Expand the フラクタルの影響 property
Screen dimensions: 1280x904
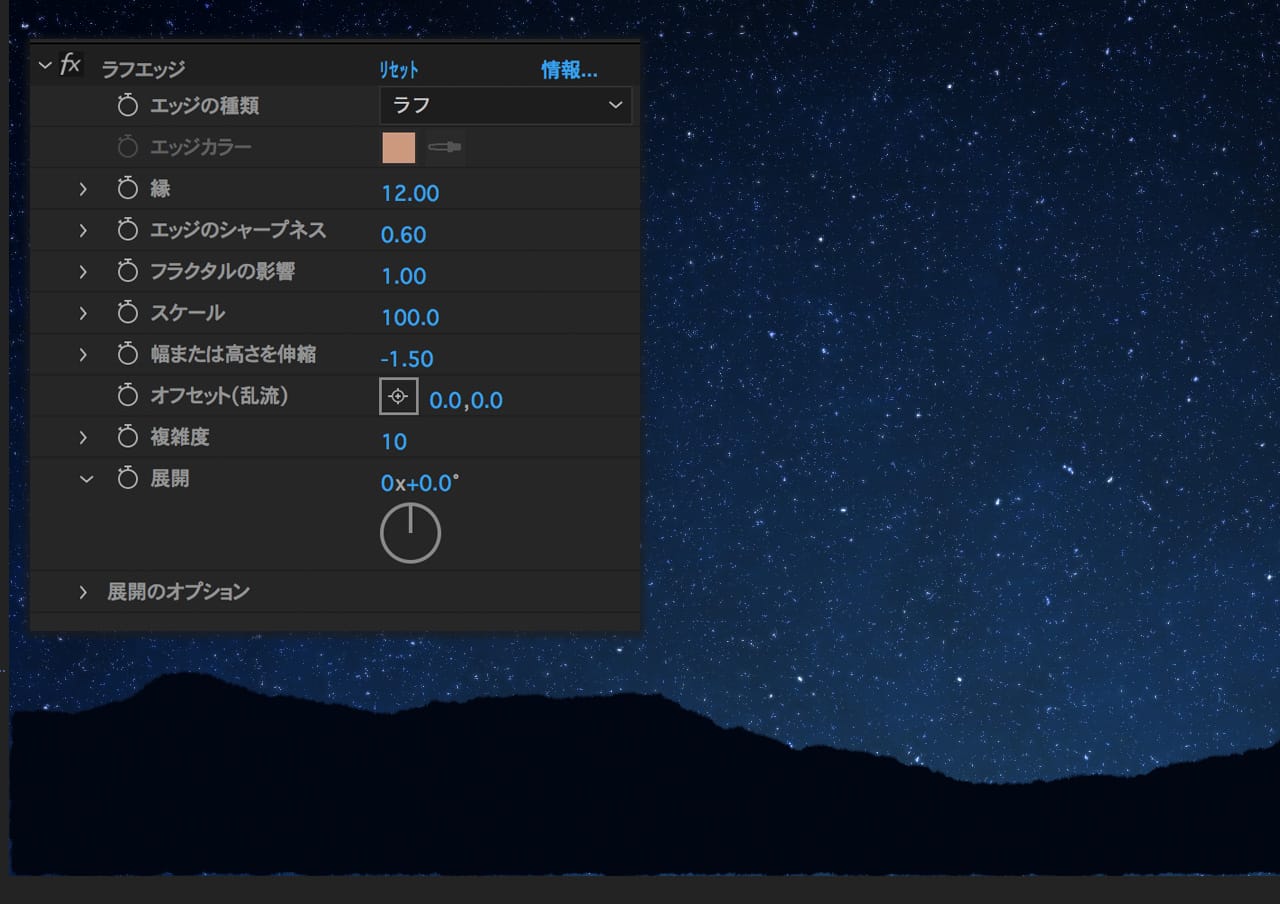(x=83, y=272)
